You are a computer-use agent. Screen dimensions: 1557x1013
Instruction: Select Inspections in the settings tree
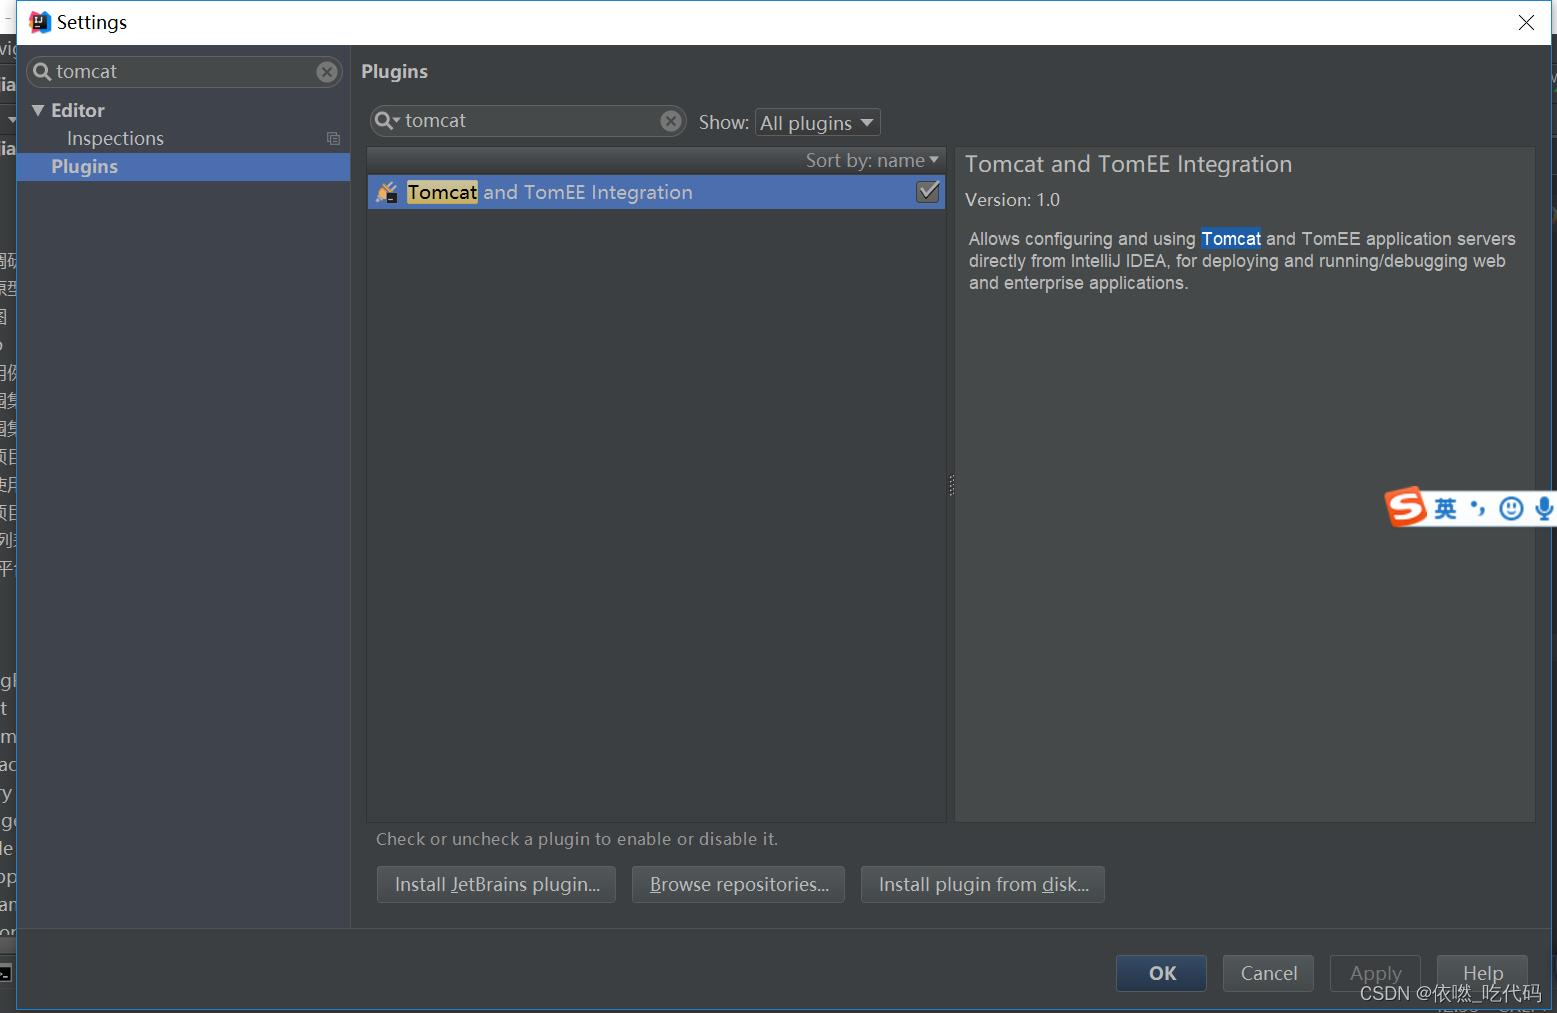pos(115,139)
